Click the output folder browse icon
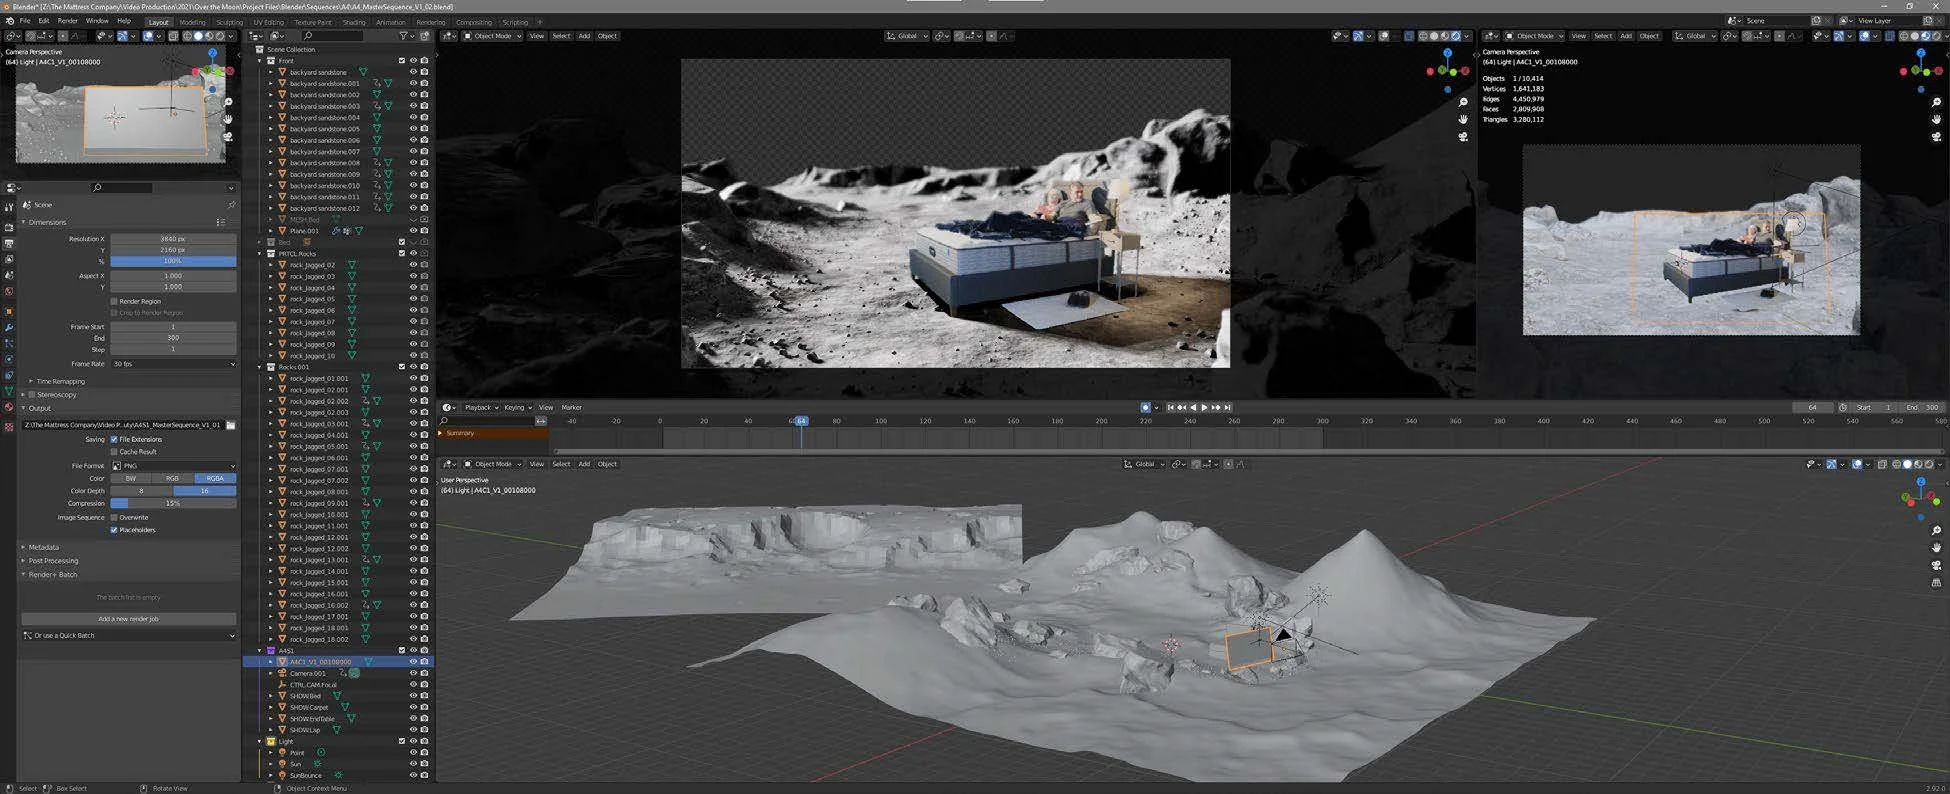 231,425
